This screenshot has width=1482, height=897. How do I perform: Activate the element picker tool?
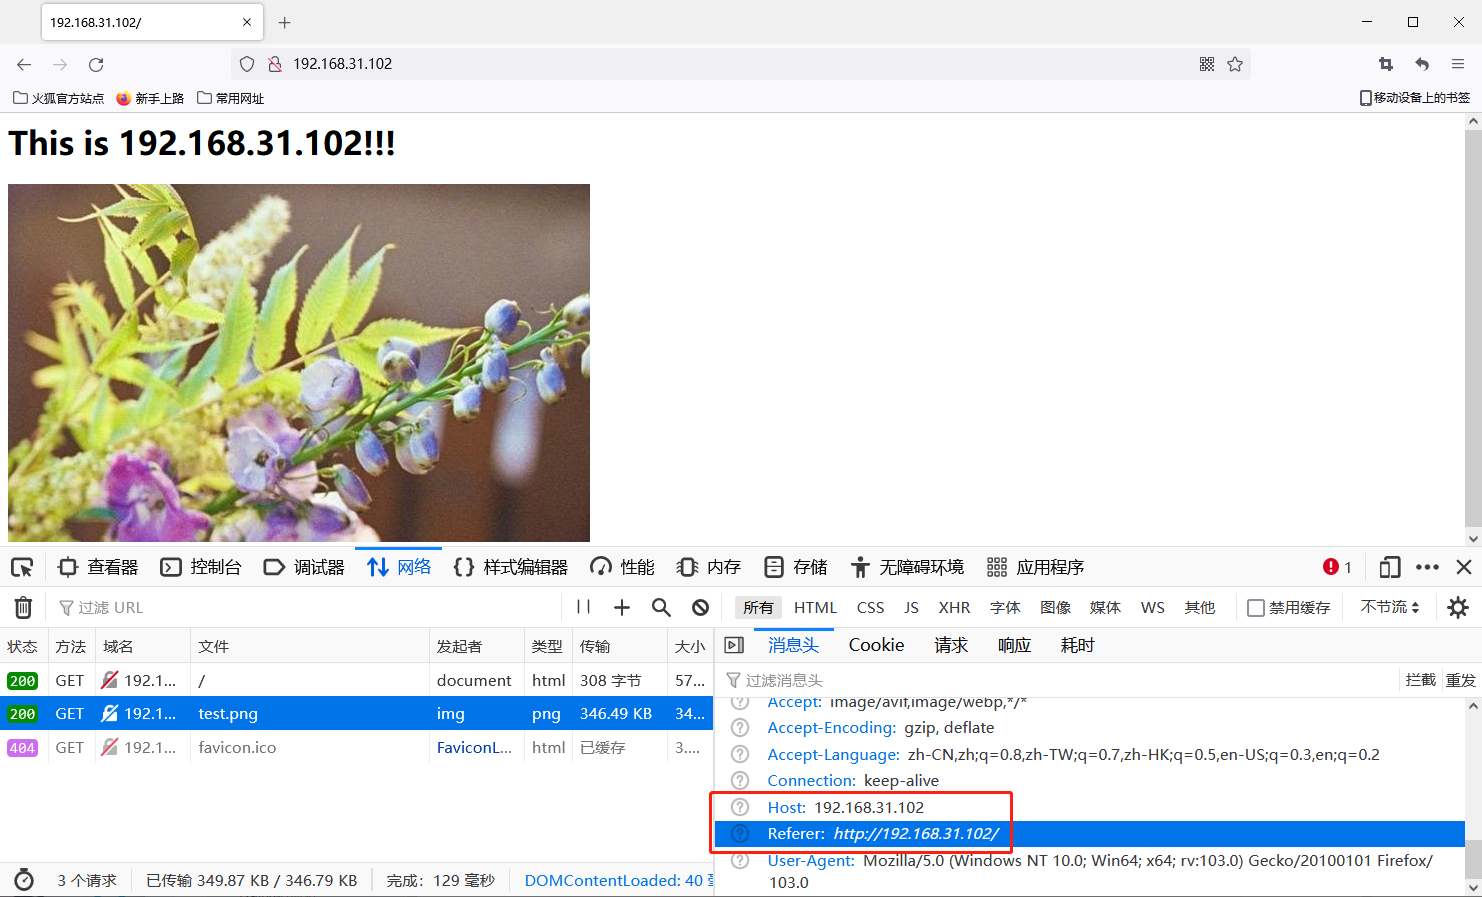pyautogui.click(x=22, y=567)
